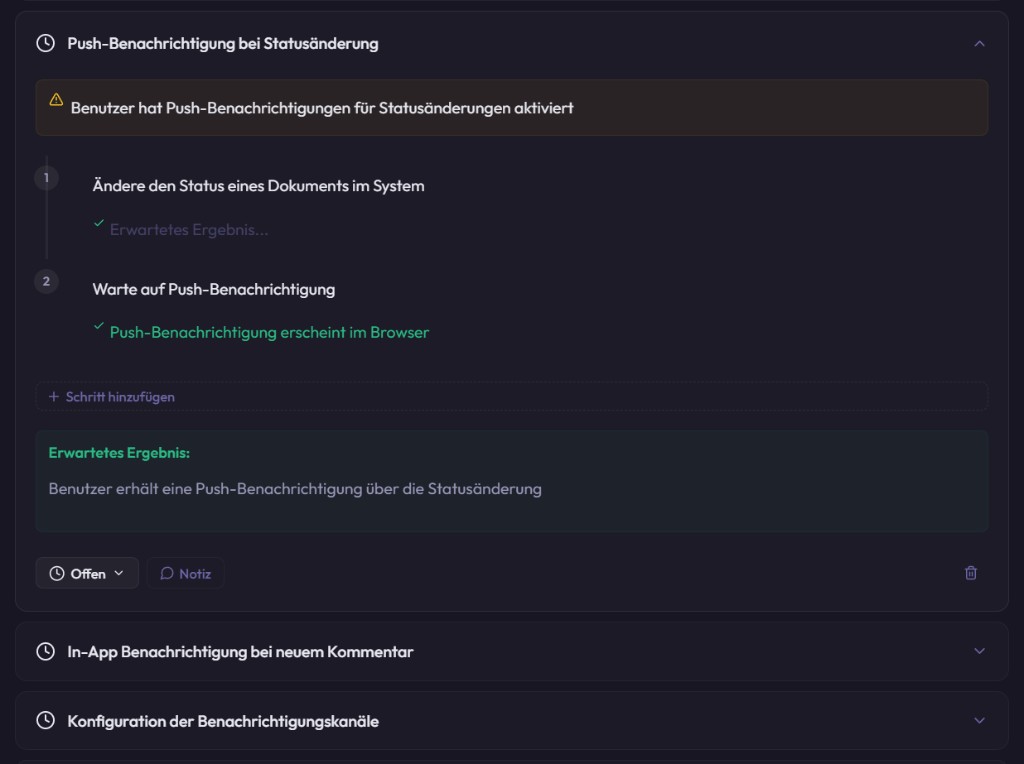This screenshot has width=1024, height=764.
Task: Delete the test case with the trash icon
Action: tap(971, 573)
